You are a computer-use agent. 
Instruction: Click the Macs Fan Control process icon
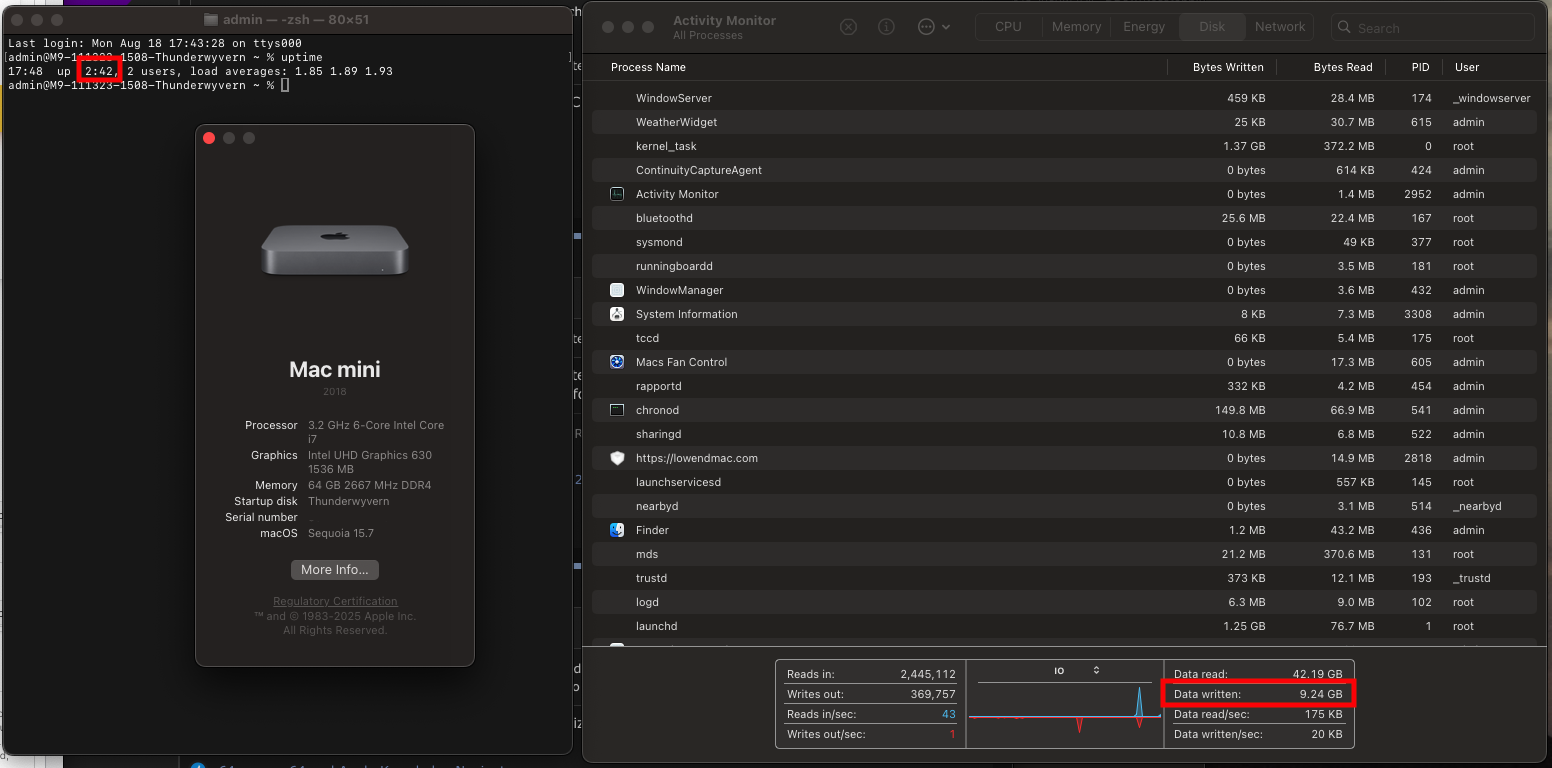coord(617,362)
